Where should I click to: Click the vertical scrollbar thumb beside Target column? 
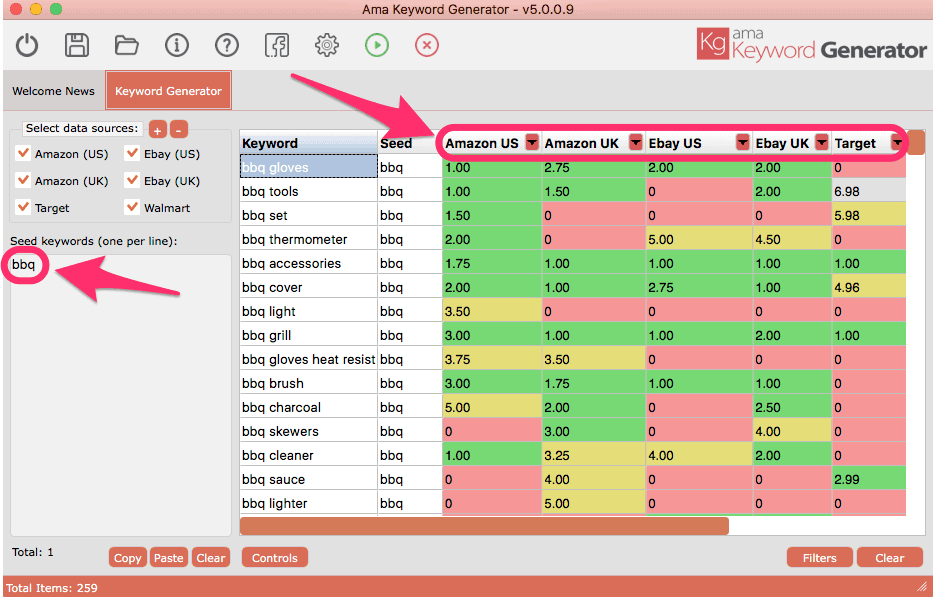click(916, 142)
